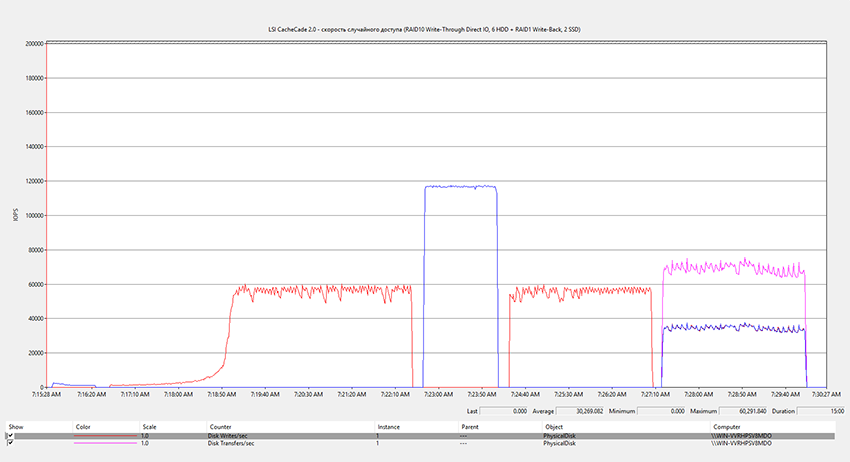The height and width of the screenshot is (462, 850).
Task: Toggle the Disk Writes/sec show checkbox
Action: [12, 436]
